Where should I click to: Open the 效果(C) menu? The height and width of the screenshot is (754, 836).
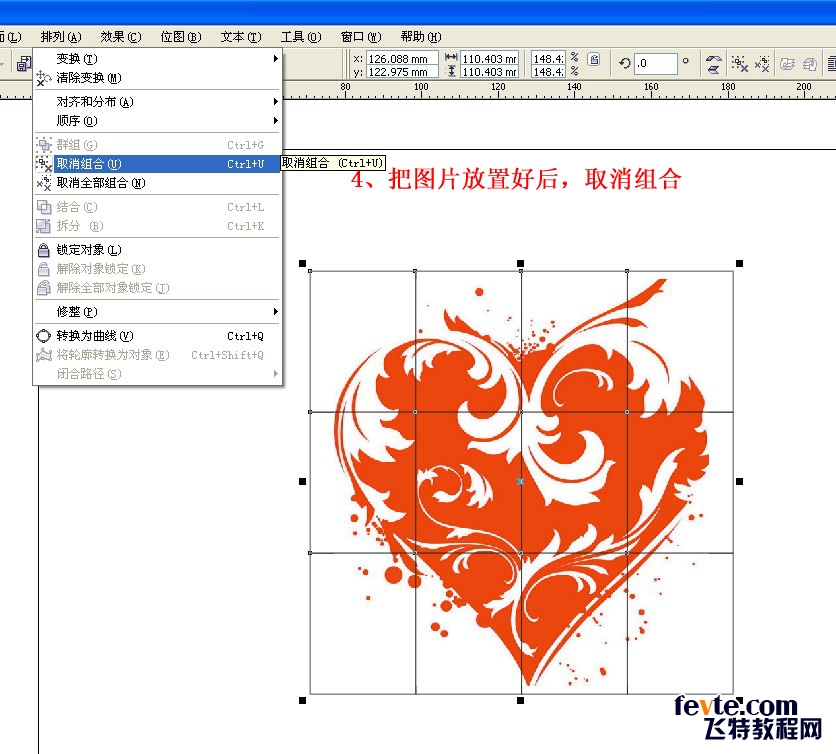pyautogui.click(x=121, y=37)
